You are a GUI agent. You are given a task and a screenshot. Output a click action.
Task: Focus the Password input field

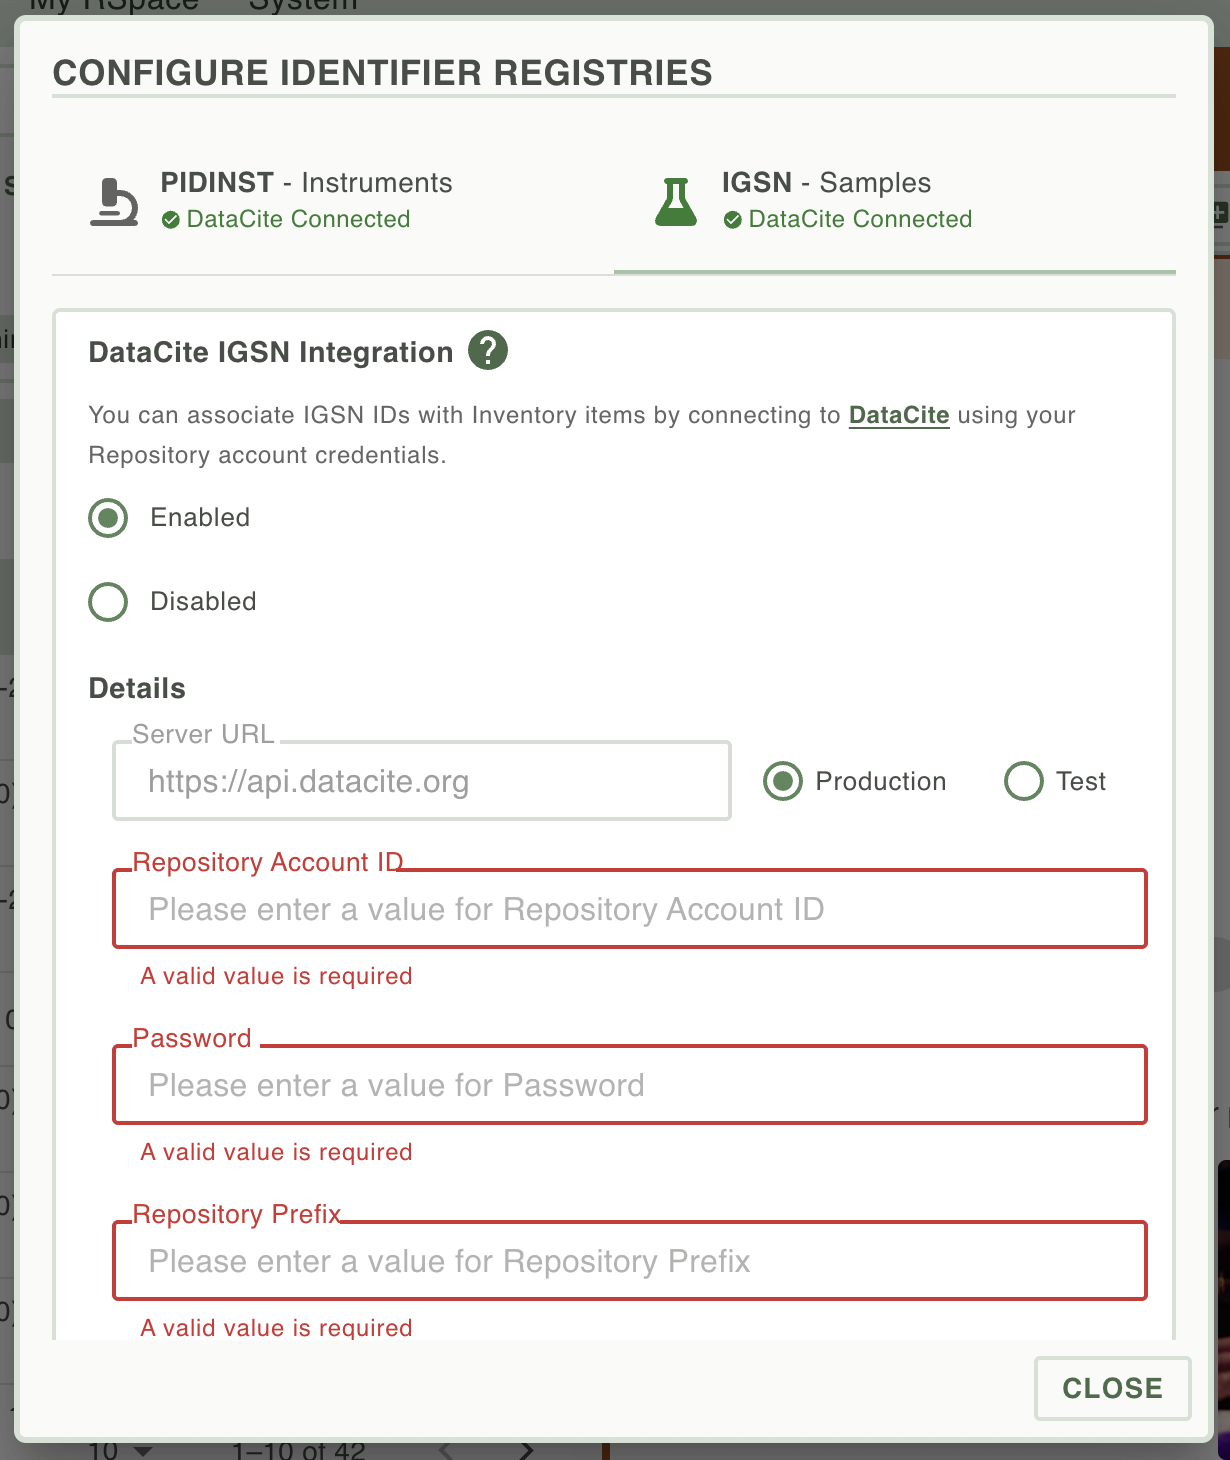tap(630, 1085)
